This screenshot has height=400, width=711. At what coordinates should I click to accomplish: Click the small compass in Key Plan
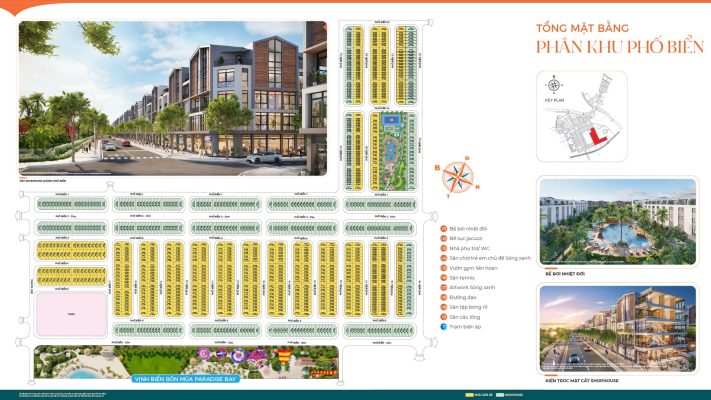pyautogui.click(x=551, y=85)
